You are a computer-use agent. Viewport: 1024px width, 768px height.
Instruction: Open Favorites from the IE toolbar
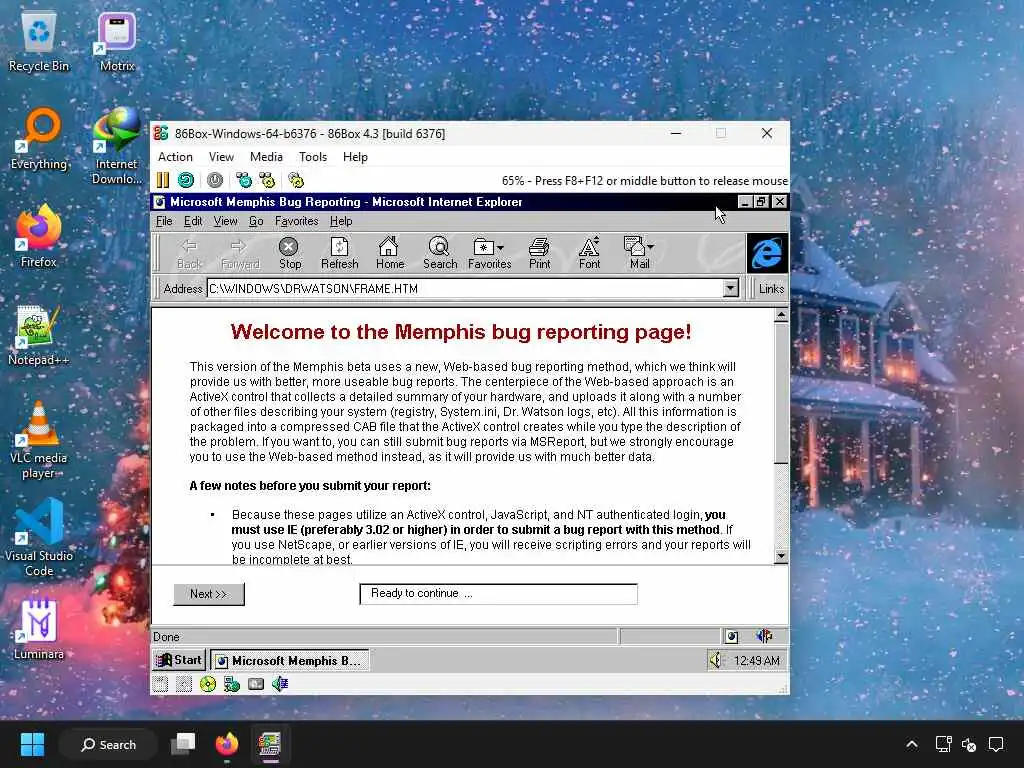pyautogui.click(x=489, y=253)
